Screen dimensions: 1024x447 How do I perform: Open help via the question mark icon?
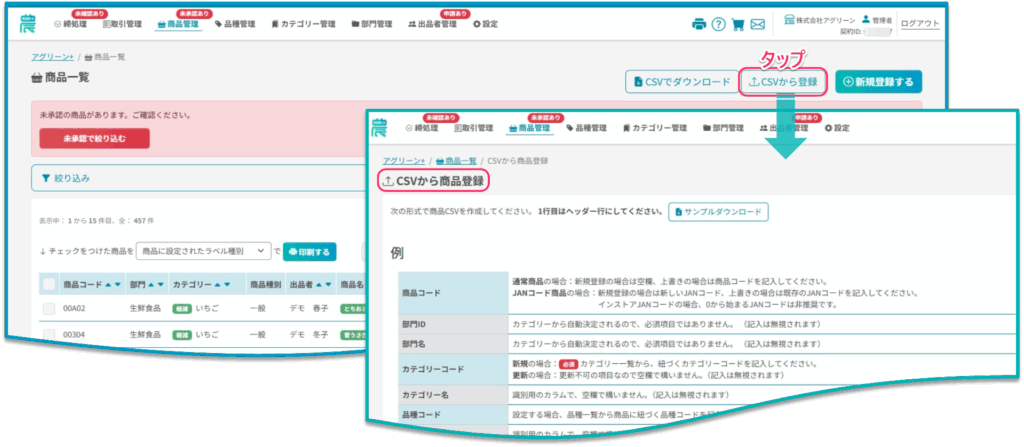click(x=718, y=24)
